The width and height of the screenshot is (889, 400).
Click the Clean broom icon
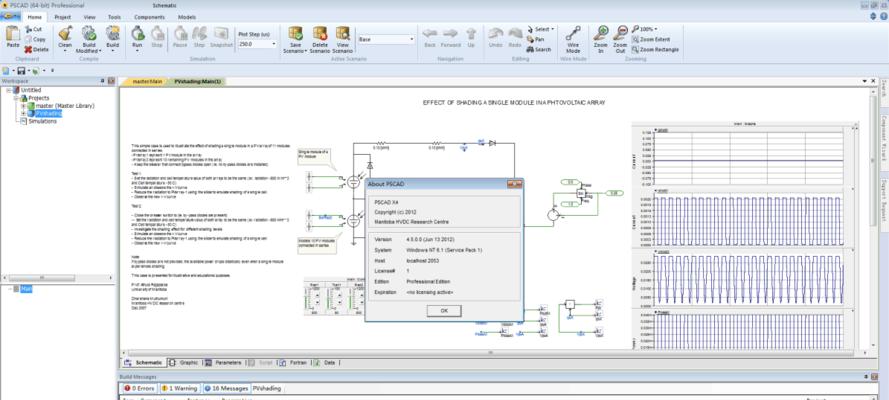pos(65,33)
